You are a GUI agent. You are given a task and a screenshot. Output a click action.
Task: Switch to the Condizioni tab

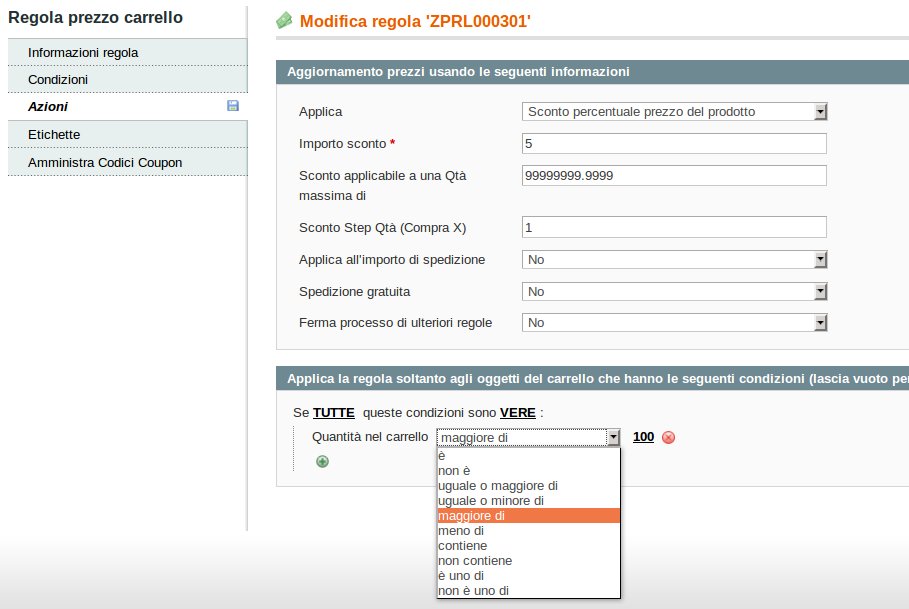click(58, 79)
